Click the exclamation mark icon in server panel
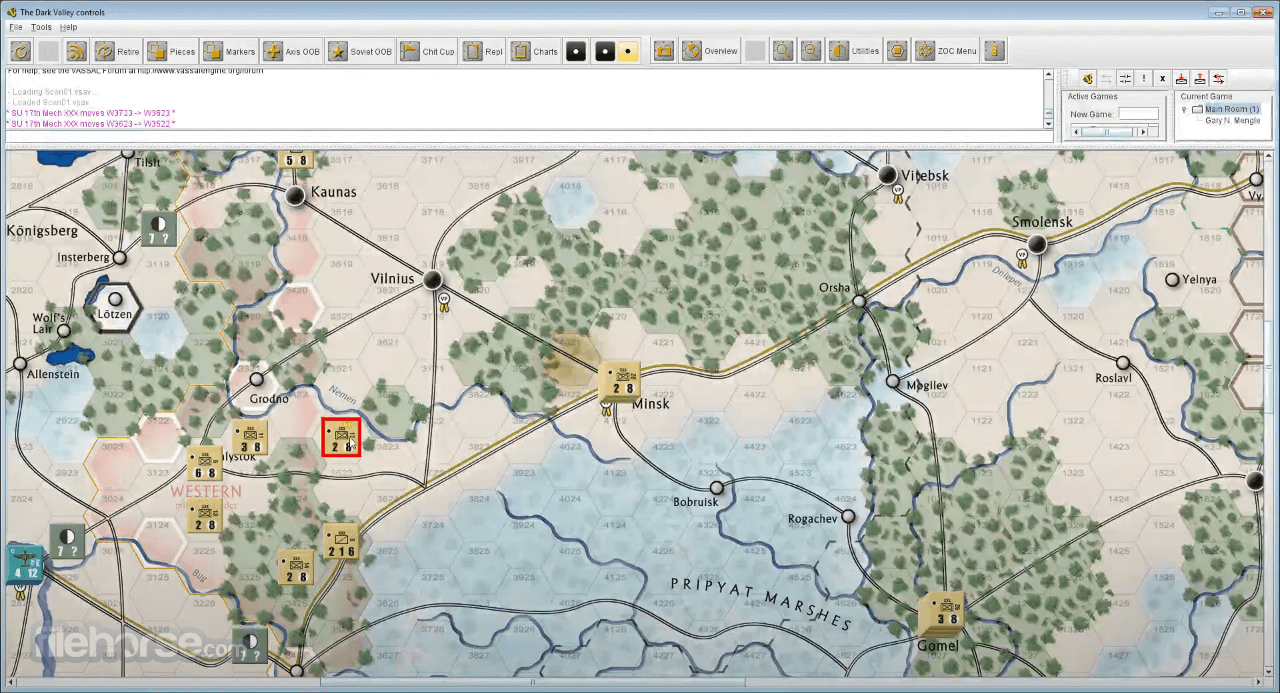This screenshot has width=1280, height=693. coord(1144,78)
